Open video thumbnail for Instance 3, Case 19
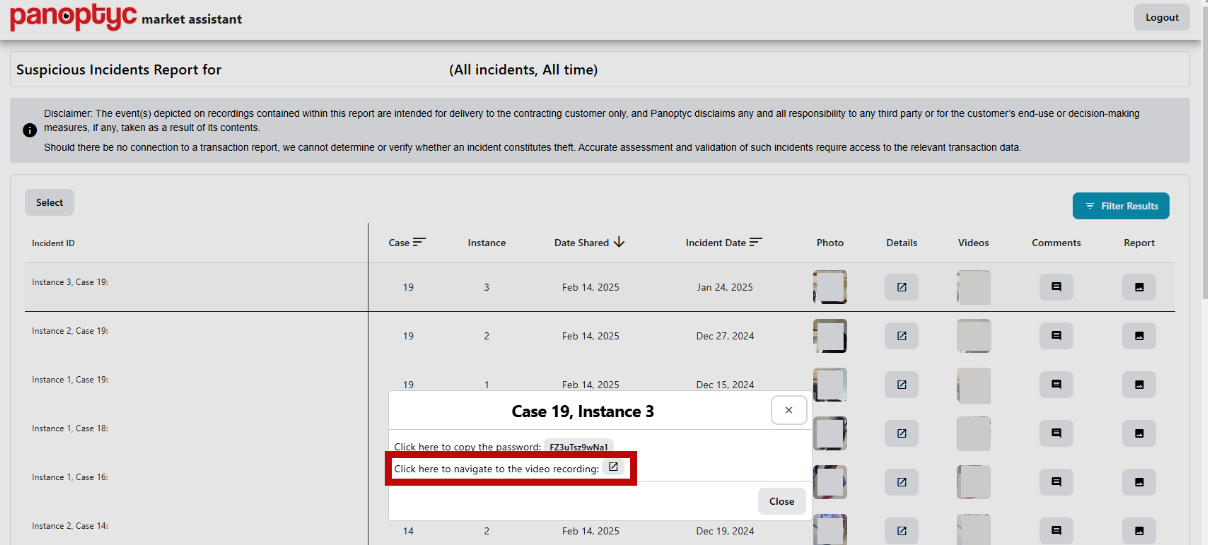 click(x=974, y=287)
